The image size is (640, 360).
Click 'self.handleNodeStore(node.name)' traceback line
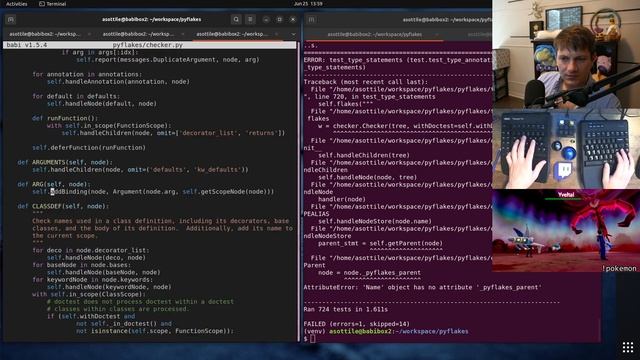[375, 221]
